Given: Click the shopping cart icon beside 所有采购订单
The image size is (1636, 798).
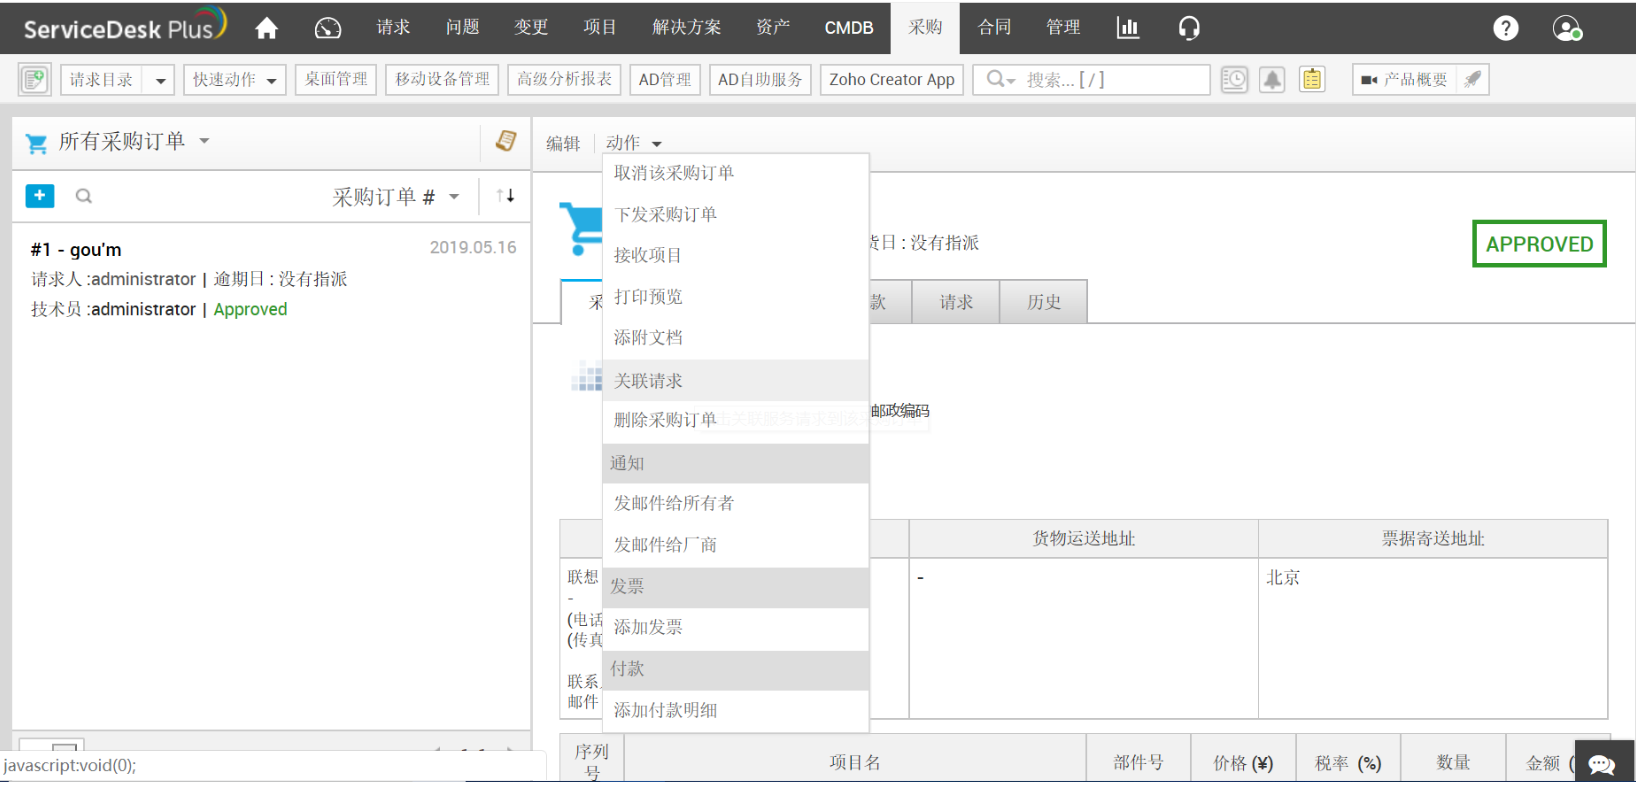Looking at the screenshot, I should pos(36,143).
